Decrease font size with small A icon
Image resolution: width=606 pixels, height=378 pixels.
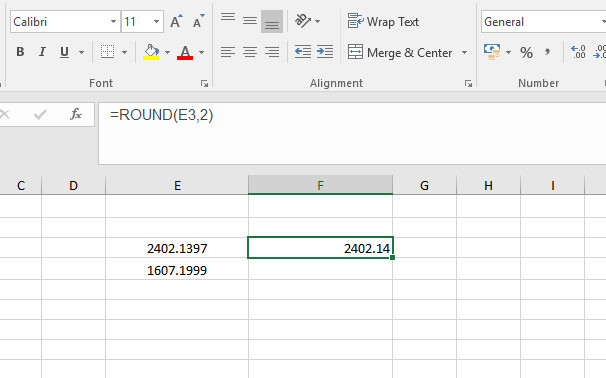[x=199, y=22]
